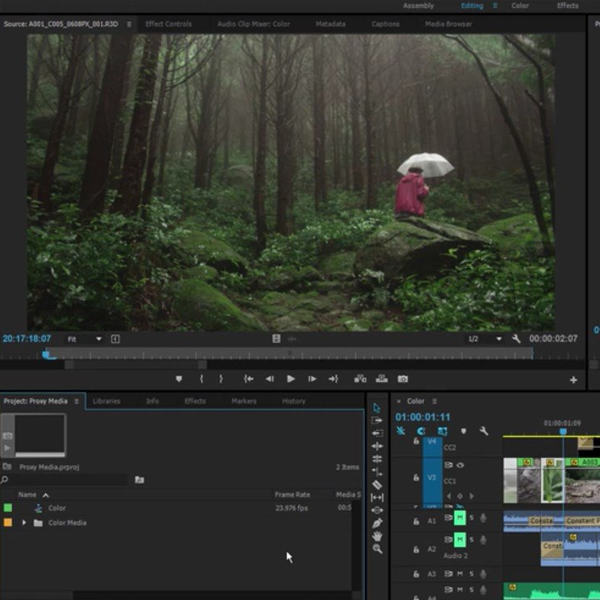
Task: Open the Fit zoom level dropdown
Action: pyautogui.click(x=84, y=339)
